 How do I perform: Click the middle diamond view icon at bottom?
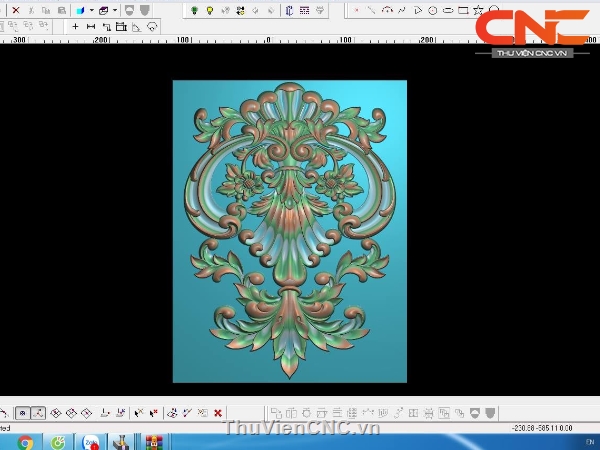coord(71,413)
